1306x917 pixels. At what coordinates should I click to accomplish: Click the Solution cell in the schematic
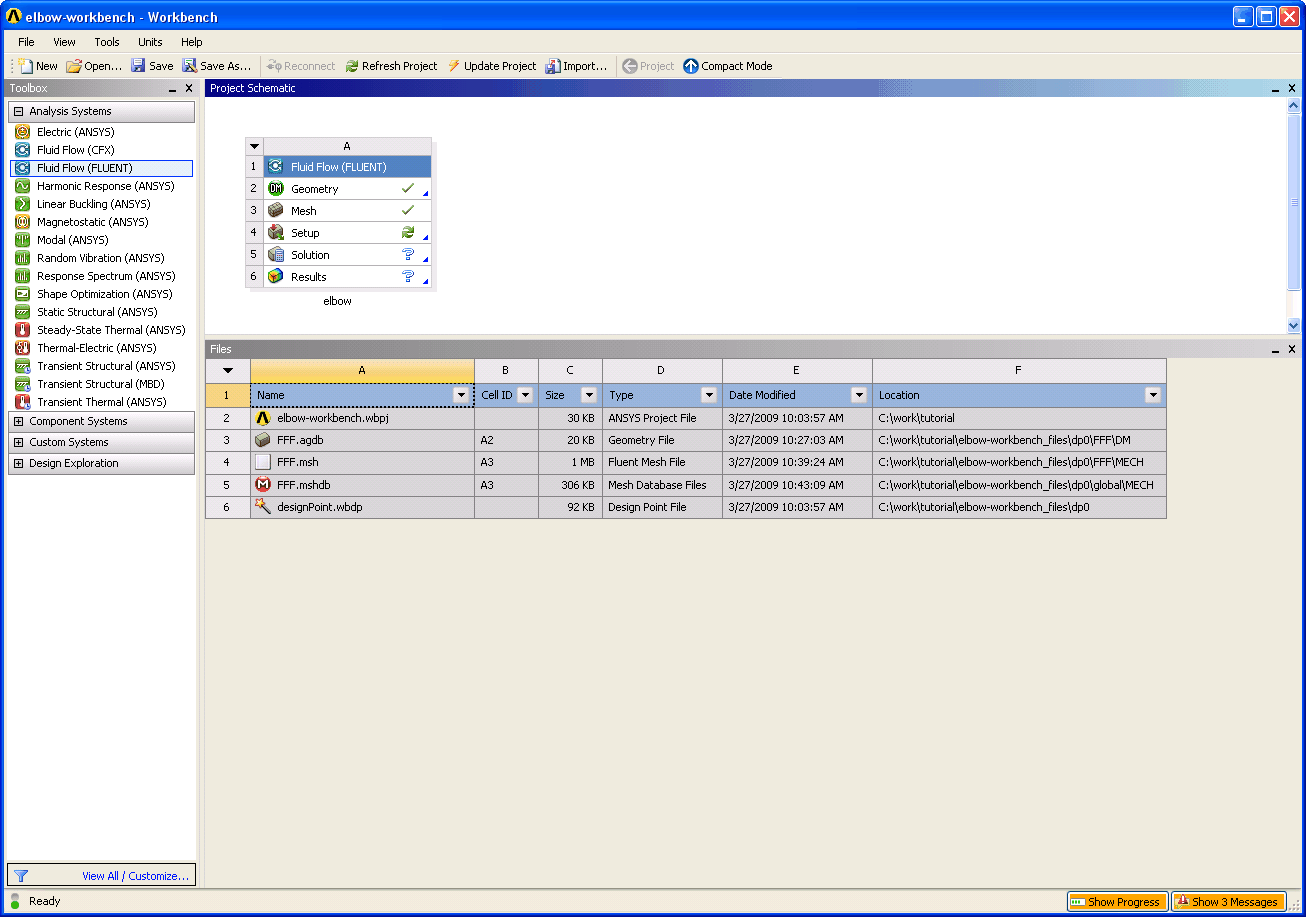pos(347,255)
